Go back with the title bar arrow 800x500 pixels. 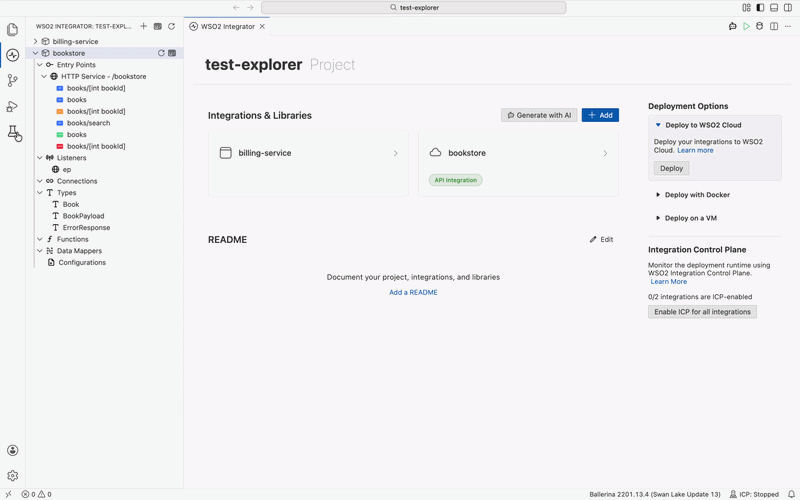point(236,7)
